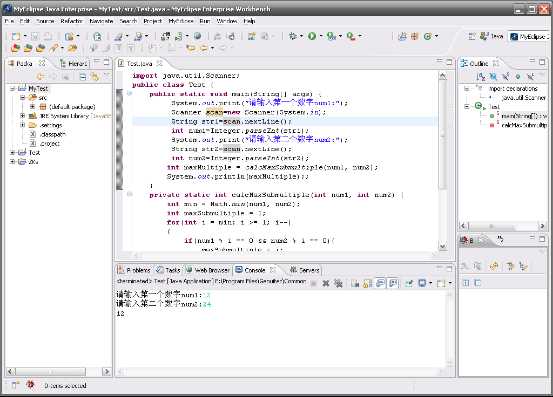This screenshot has height=397, width=553.
Task: Open the Refactor menu
Action: tap(71, 21)
